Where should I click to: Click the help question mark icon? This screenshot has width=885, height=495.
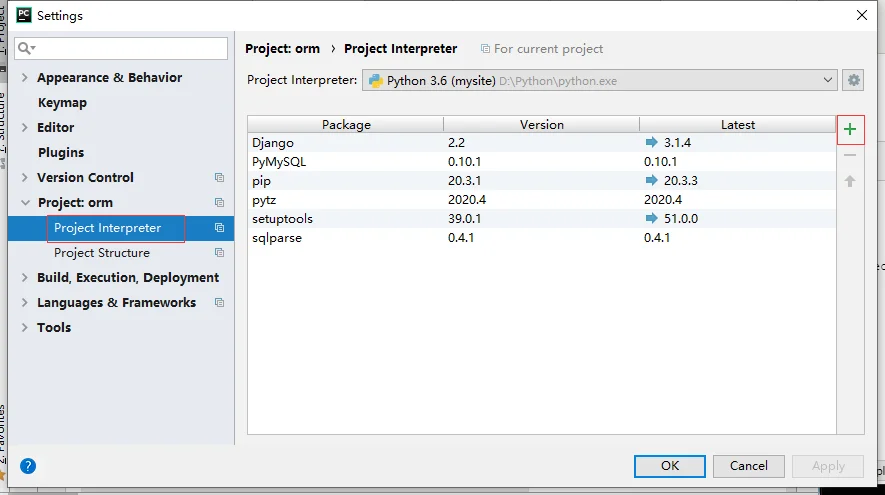pyautogui.click(x=28, y=466)
